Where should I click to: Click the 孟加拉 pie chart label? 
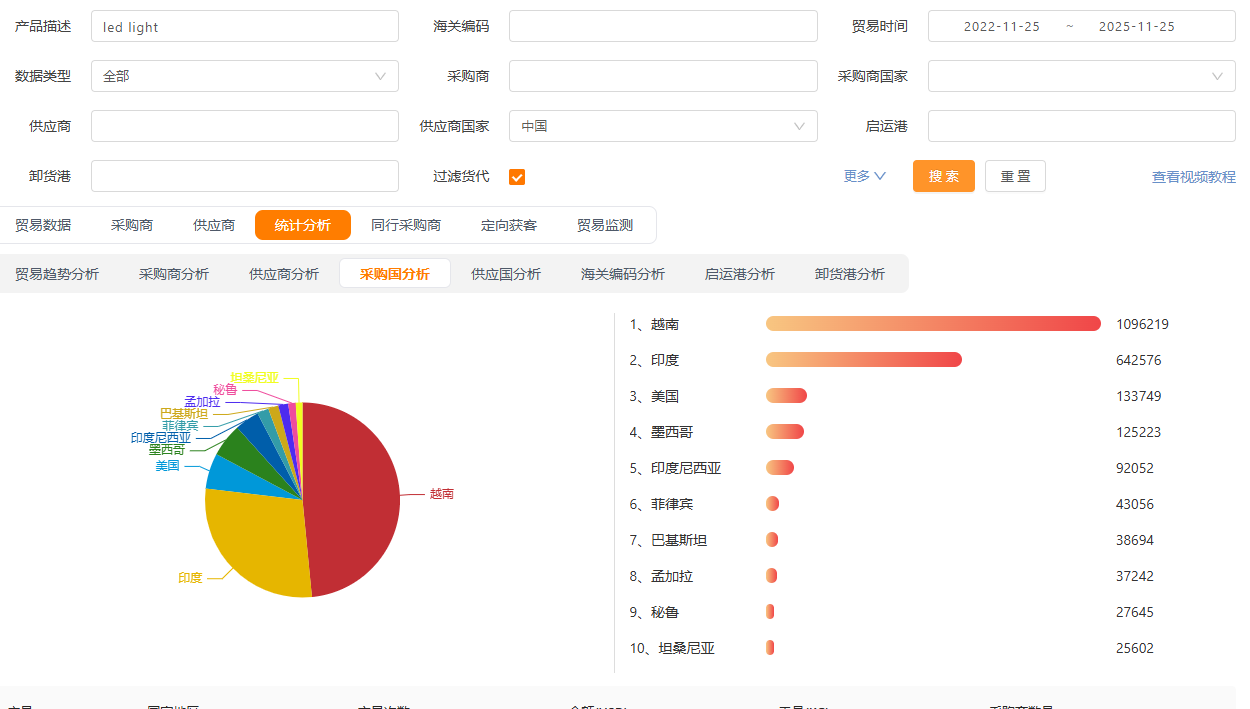click(x=202, y=401)
